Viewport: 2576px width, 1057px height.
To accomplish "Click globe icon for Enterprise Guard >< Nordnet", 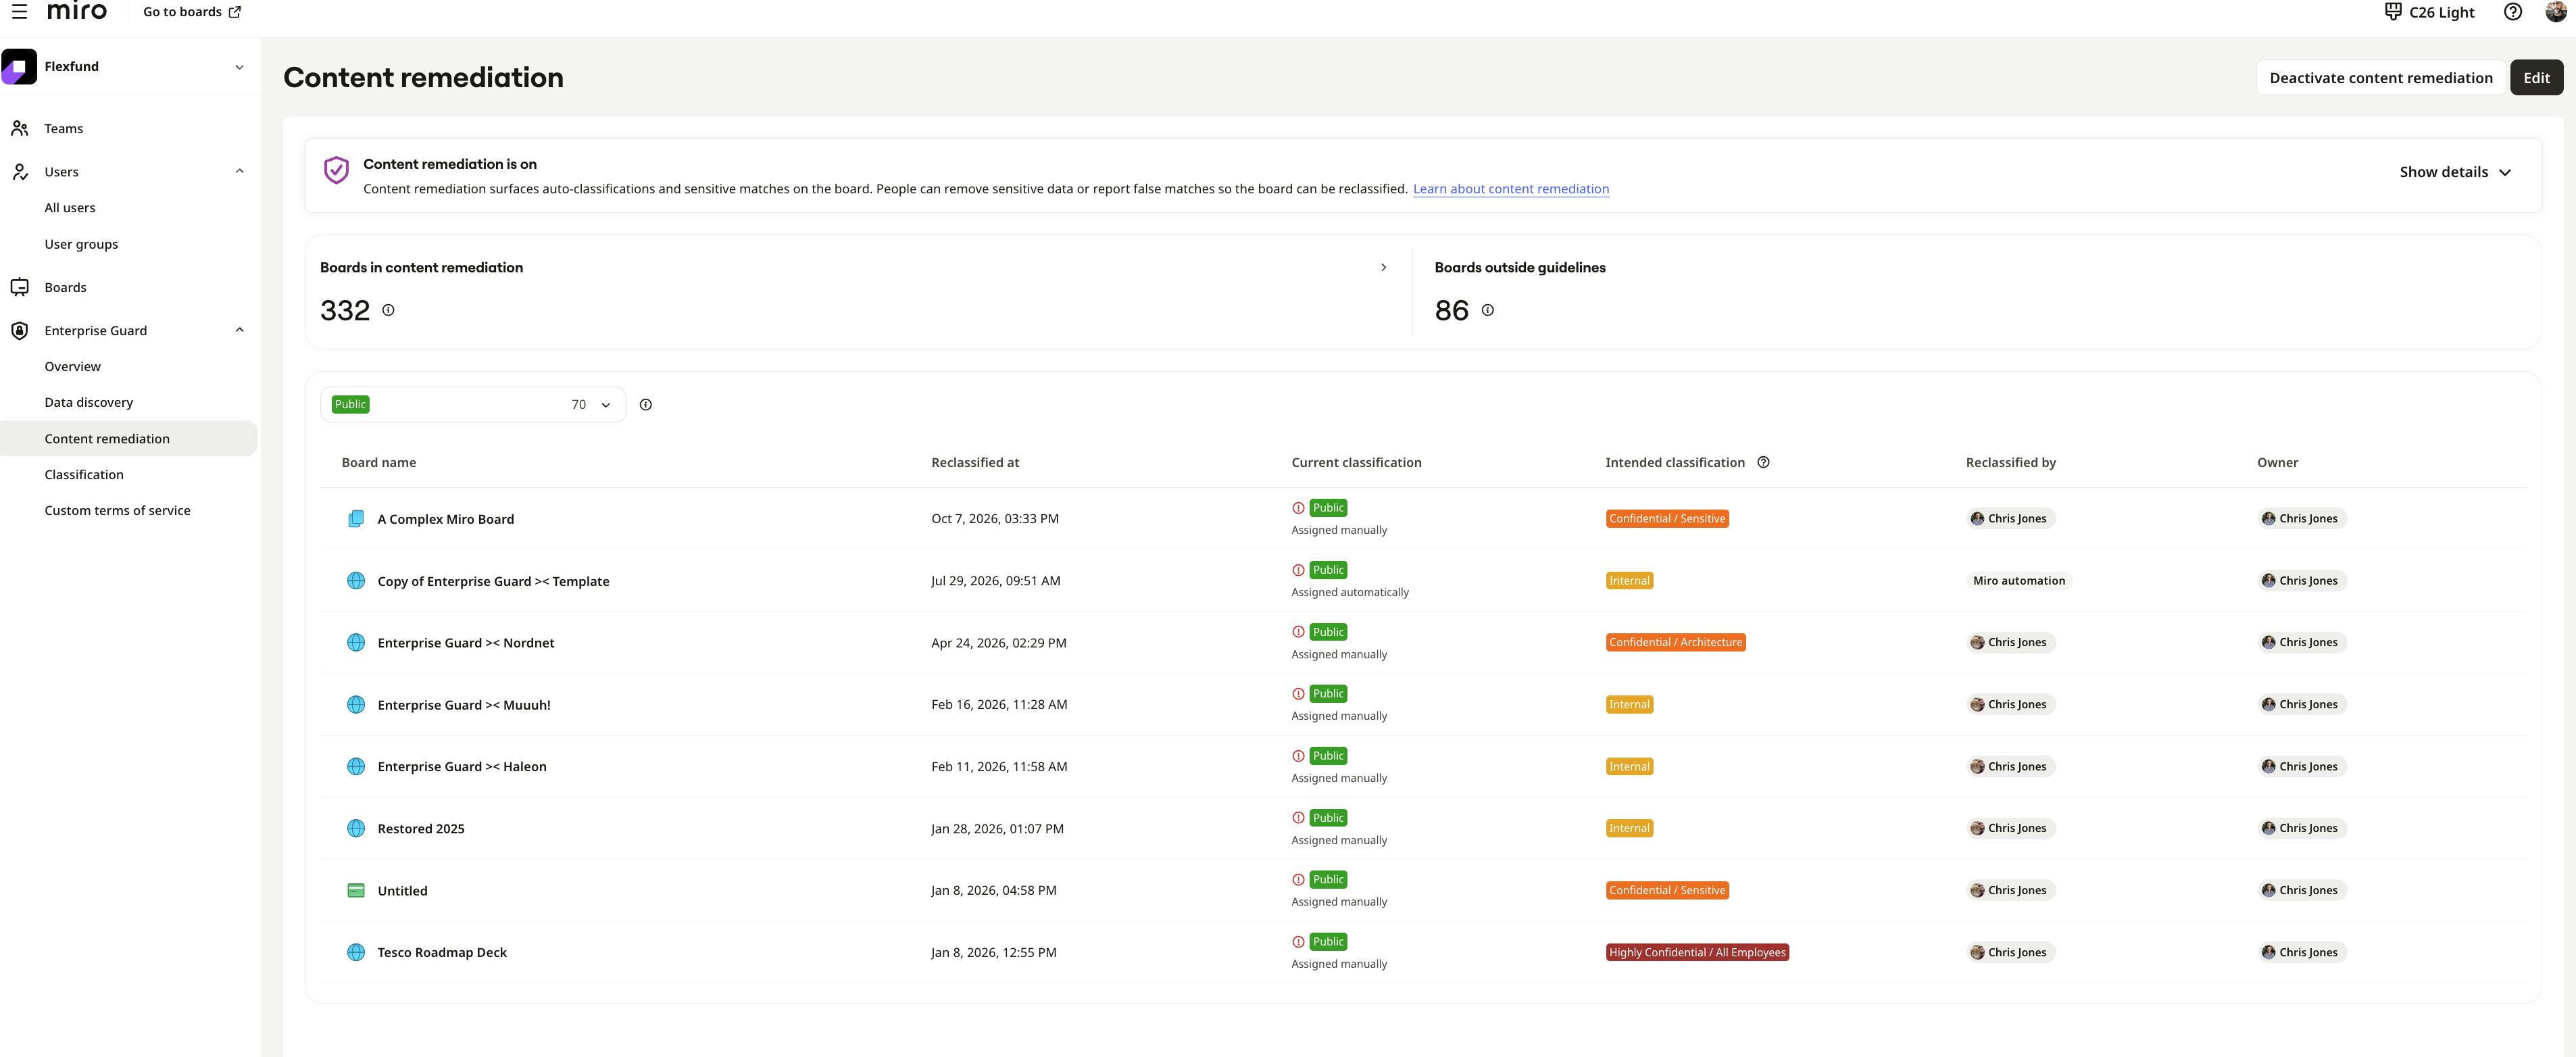I will [356, 643].
